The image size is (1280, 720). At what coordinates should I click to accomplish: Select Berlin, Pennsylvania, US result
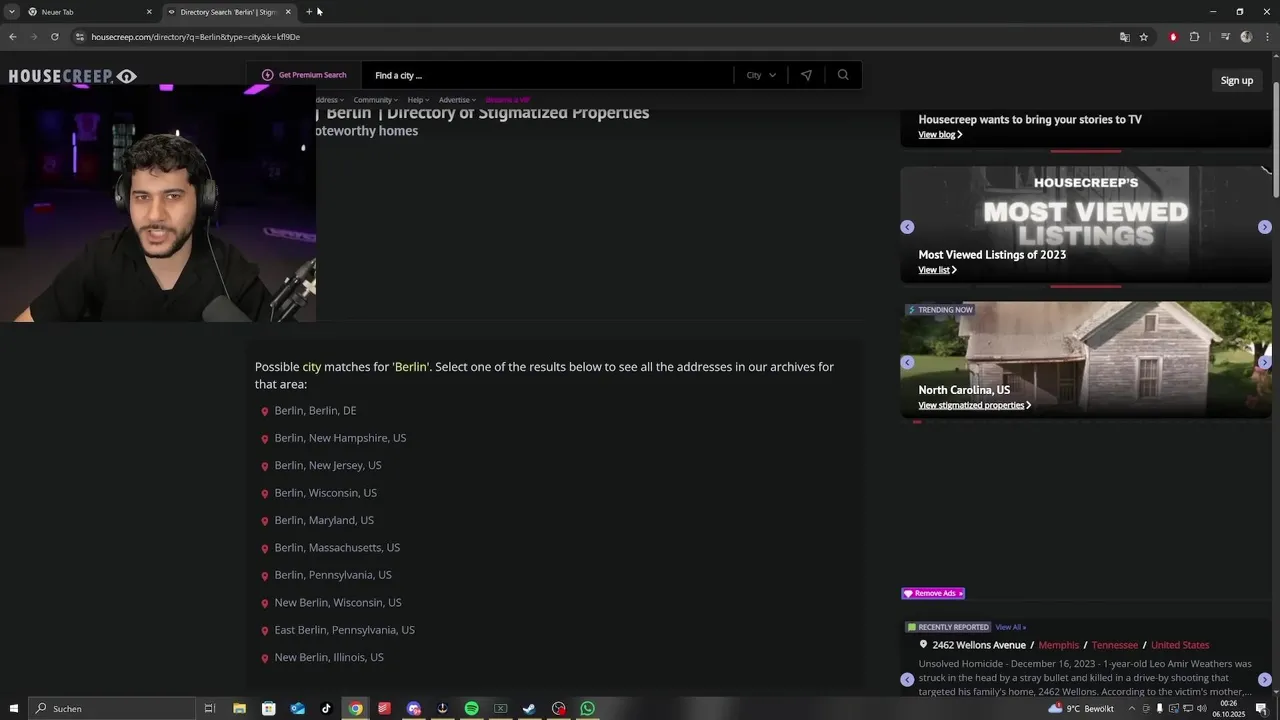point(333,575)
